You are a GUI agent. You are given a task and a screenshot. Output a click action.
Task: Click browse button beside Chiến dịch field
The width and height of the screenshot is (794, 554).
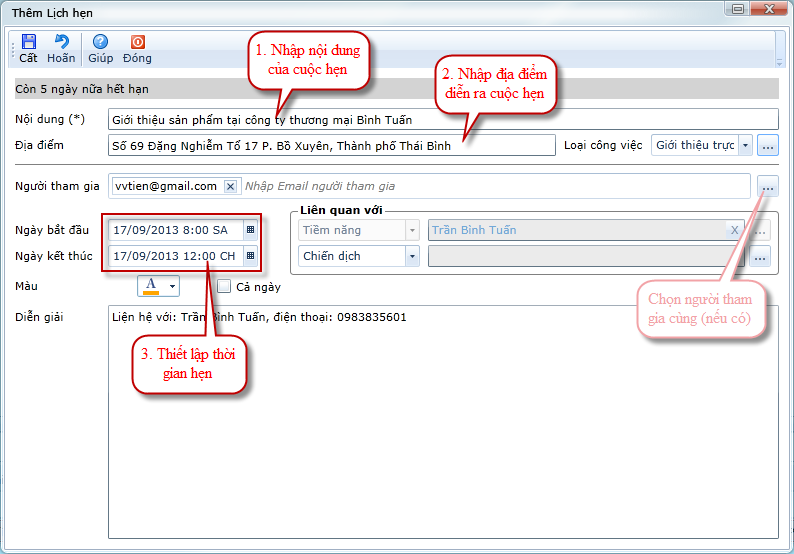(761, 256)
